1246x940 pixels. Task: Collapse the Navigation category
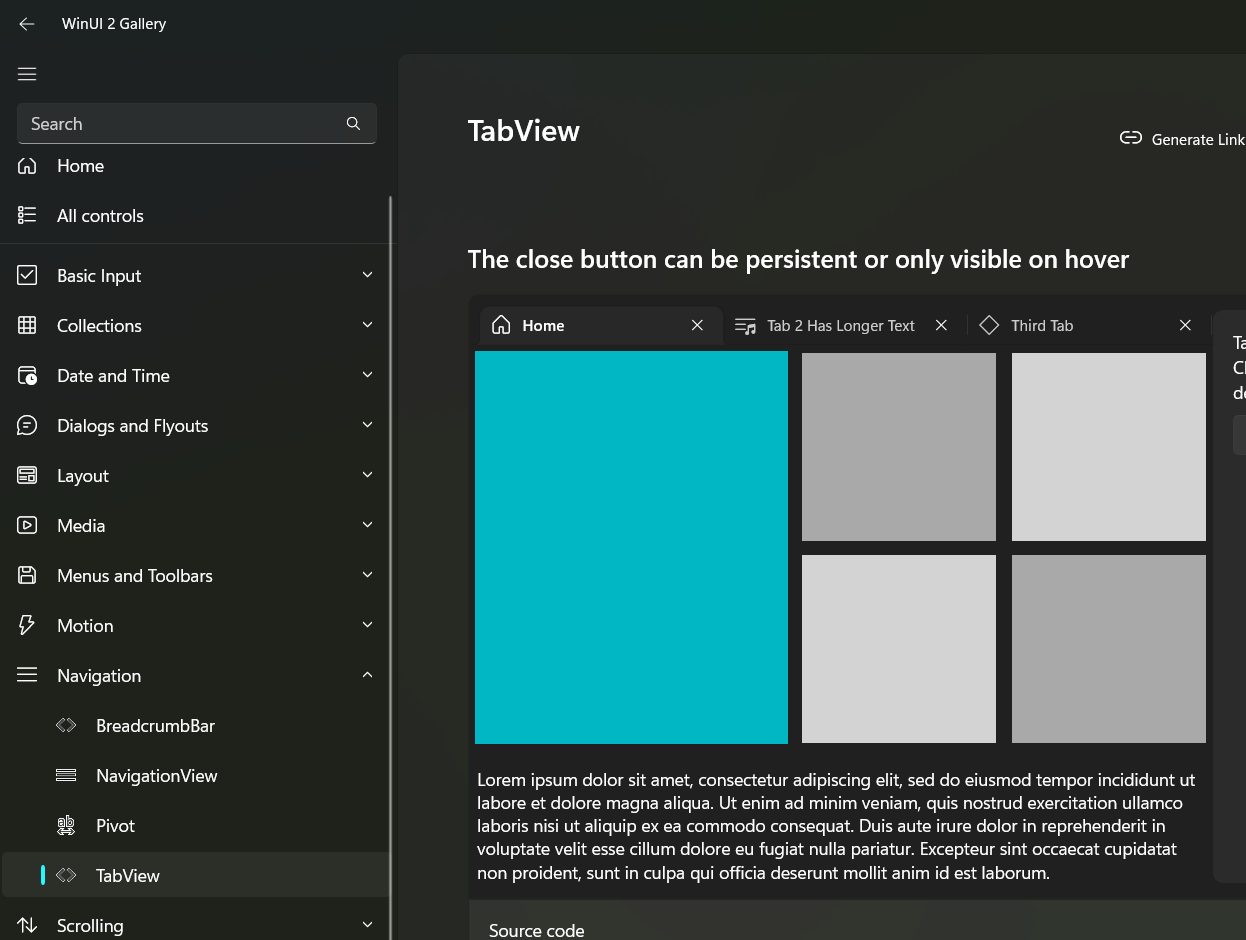(367, 675)
